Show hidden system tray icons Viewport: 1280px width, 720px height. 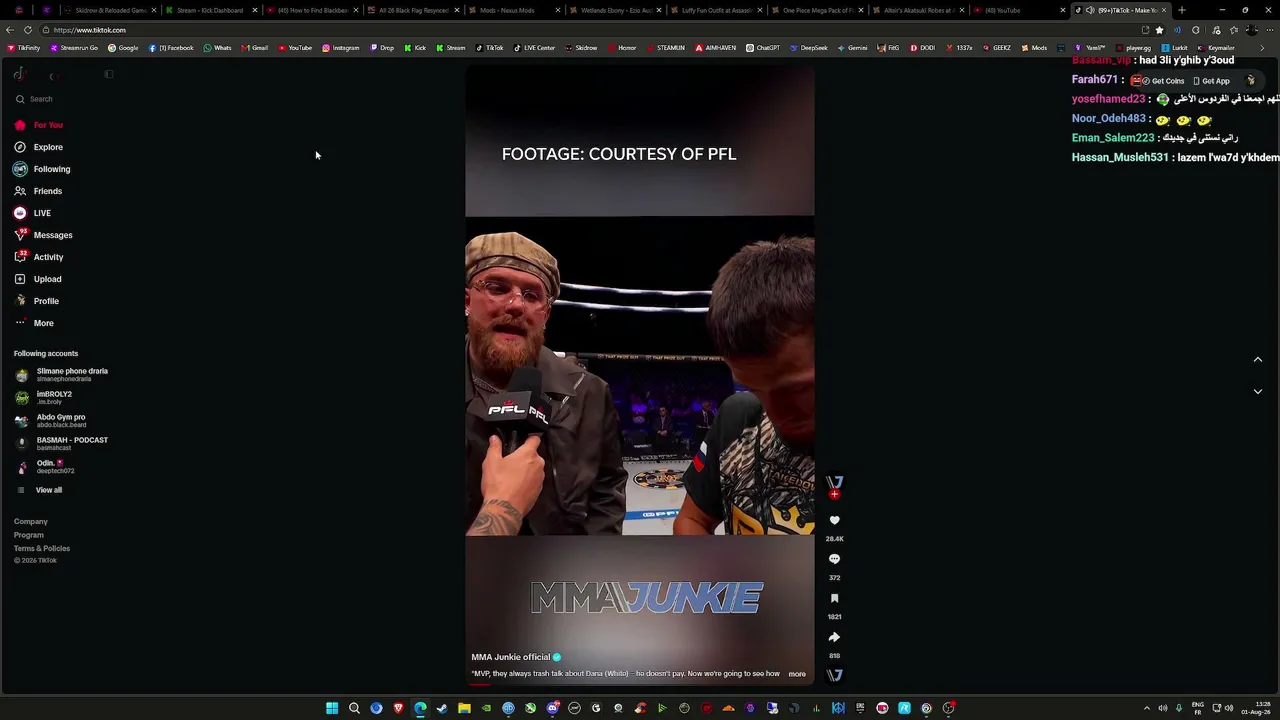(x=1147, y=708)
